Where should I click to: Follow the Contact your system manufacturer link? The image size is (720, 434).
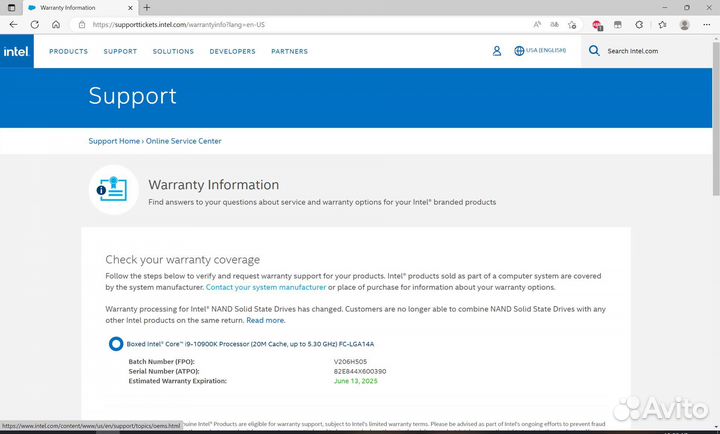click(x=266, y=287)
